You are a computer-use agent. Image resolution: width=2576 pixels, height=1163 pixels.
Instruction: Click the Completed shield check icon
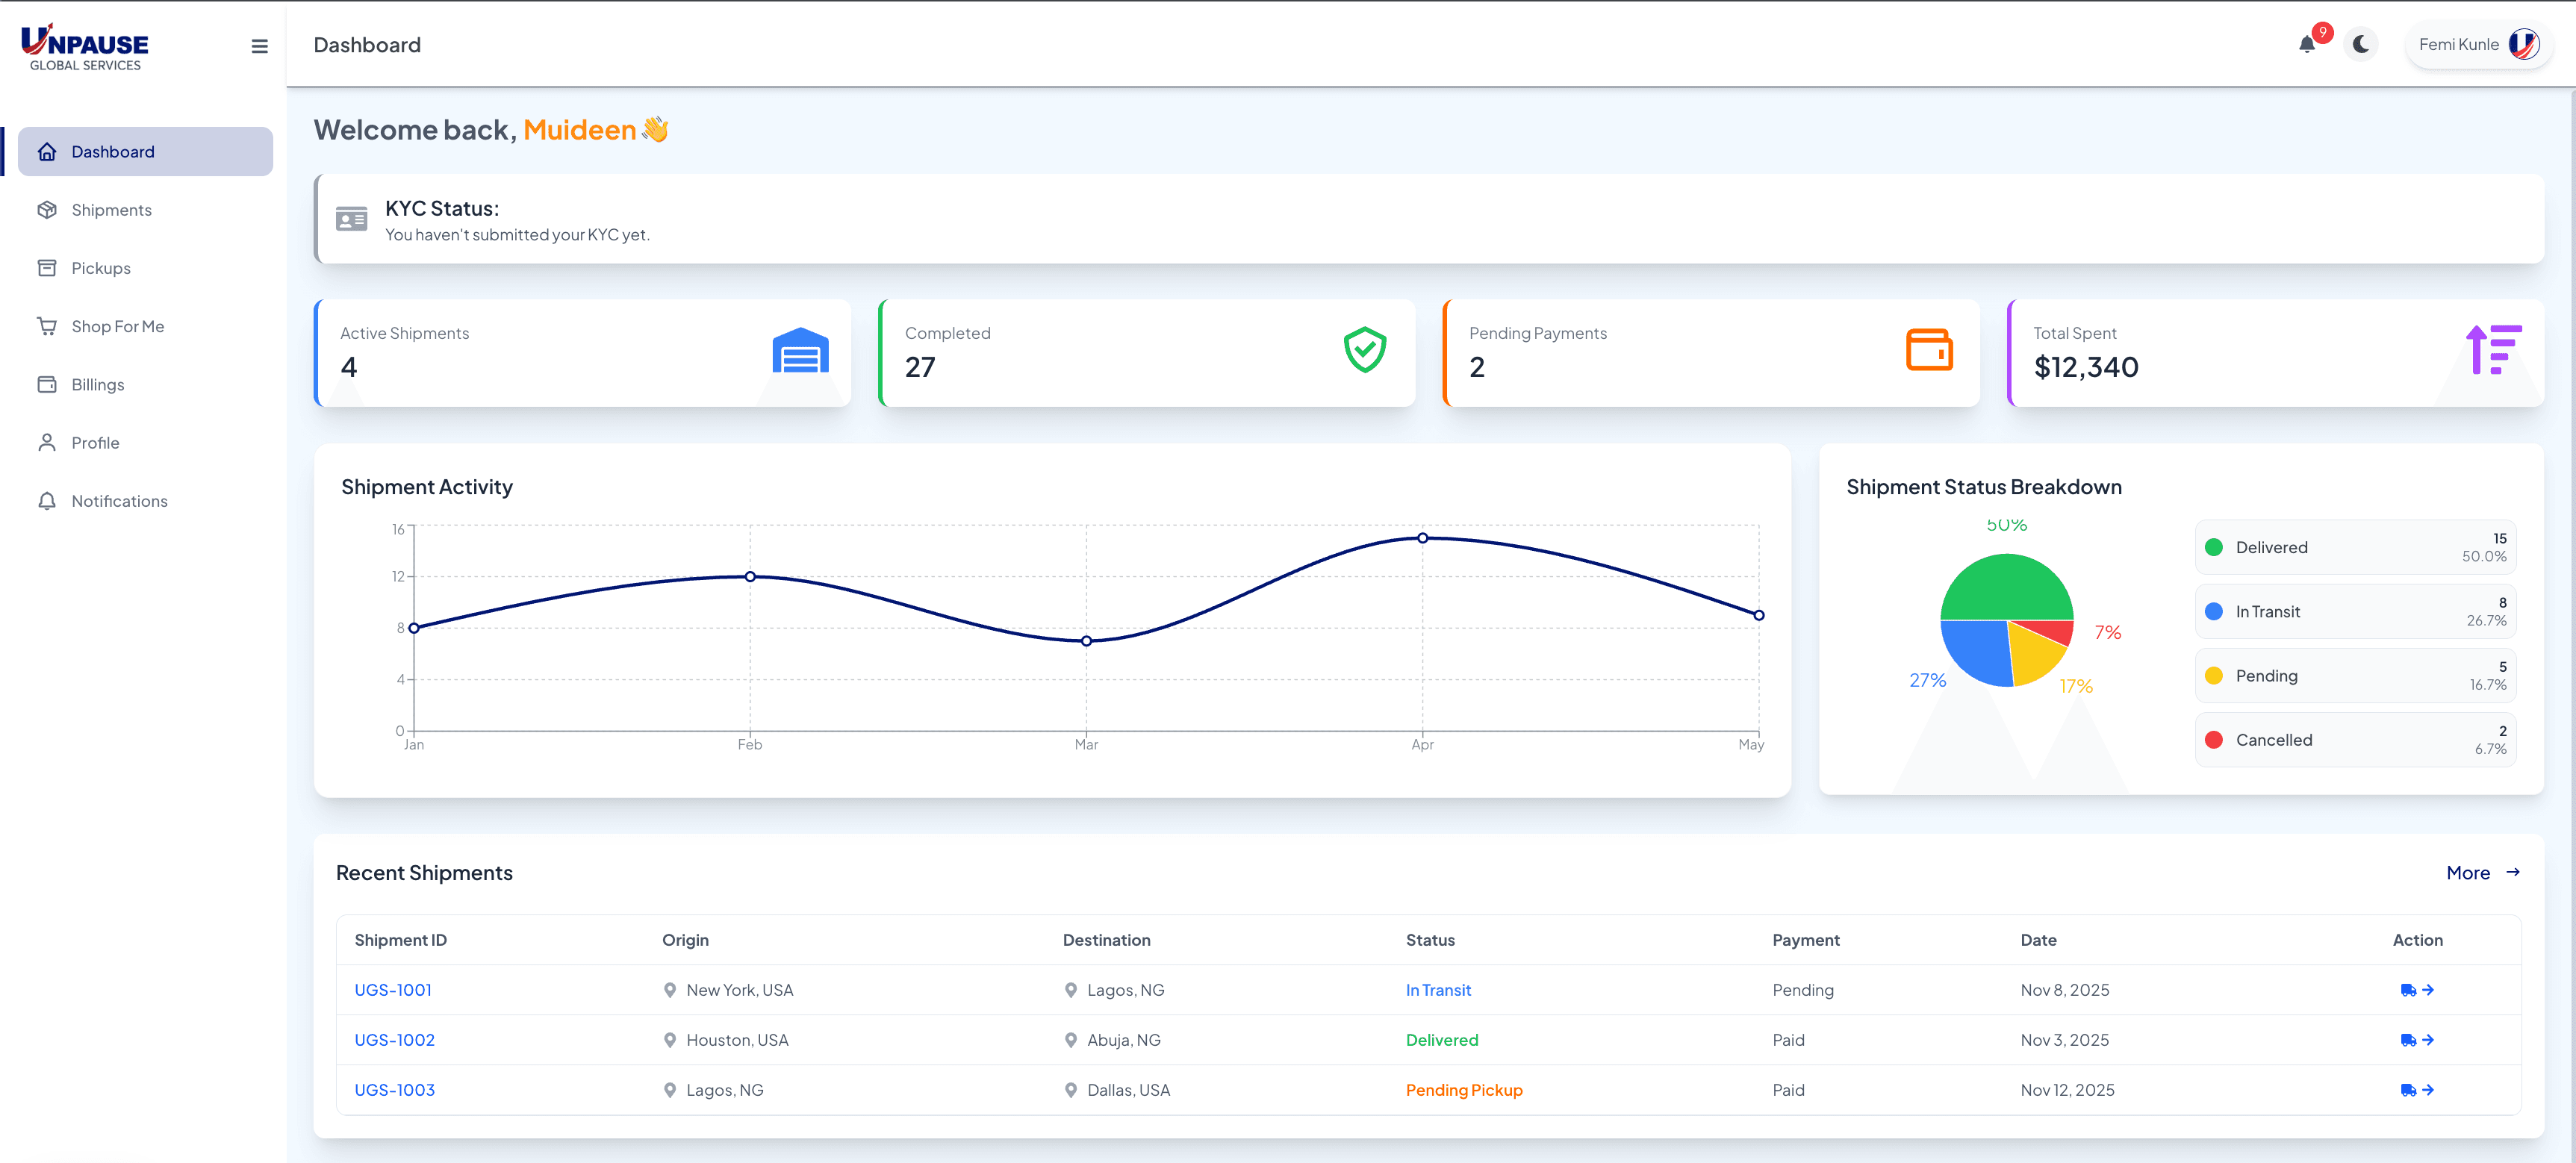tap(1364, 349)
